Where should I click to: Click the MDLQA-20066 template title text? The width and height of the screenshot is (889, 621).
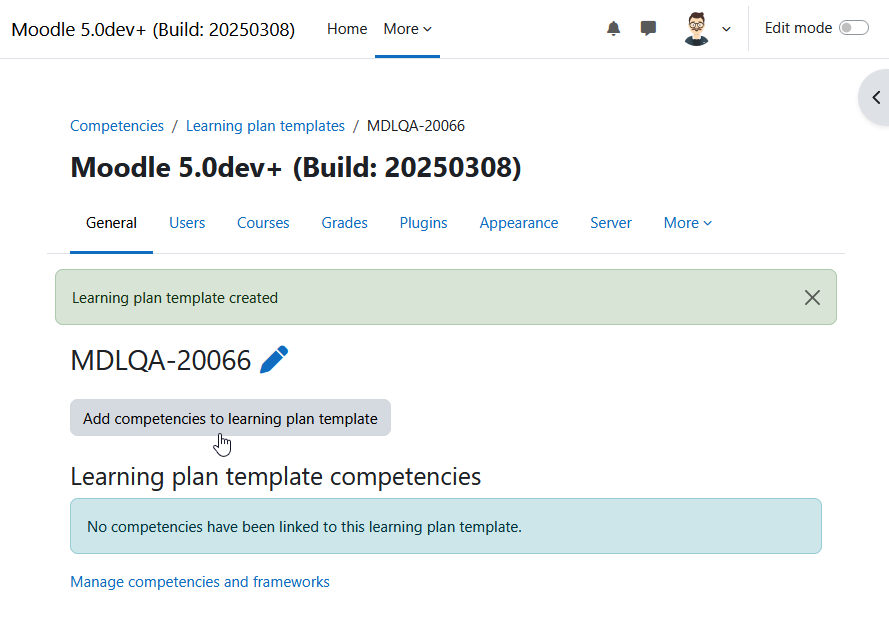160,360
